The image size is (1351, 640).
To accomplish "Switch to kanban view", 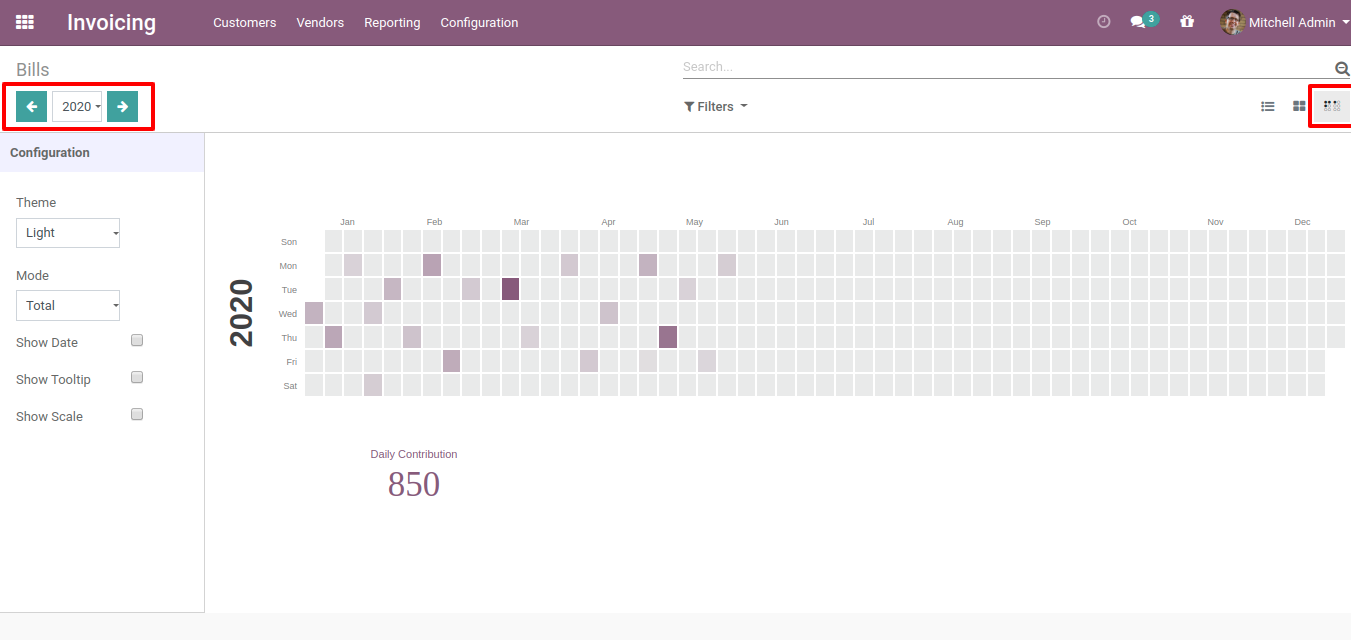I will click(1299, 106).
